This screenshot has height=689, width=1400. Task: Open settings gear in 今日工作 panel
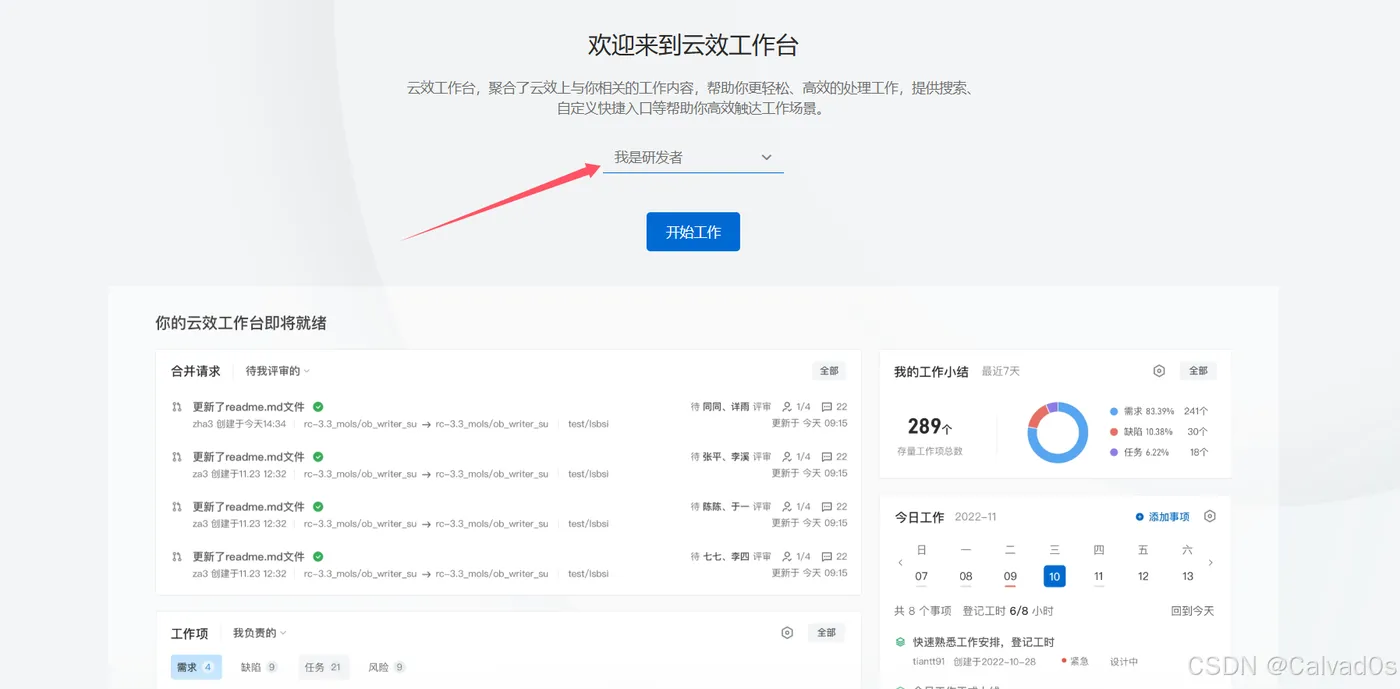tap(1210, 517)
